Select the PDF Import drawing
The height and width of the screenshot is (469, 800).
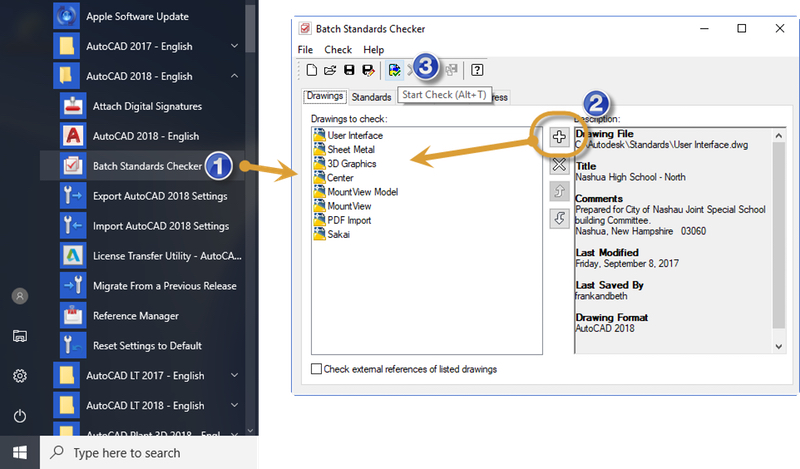tap(343, 220)
